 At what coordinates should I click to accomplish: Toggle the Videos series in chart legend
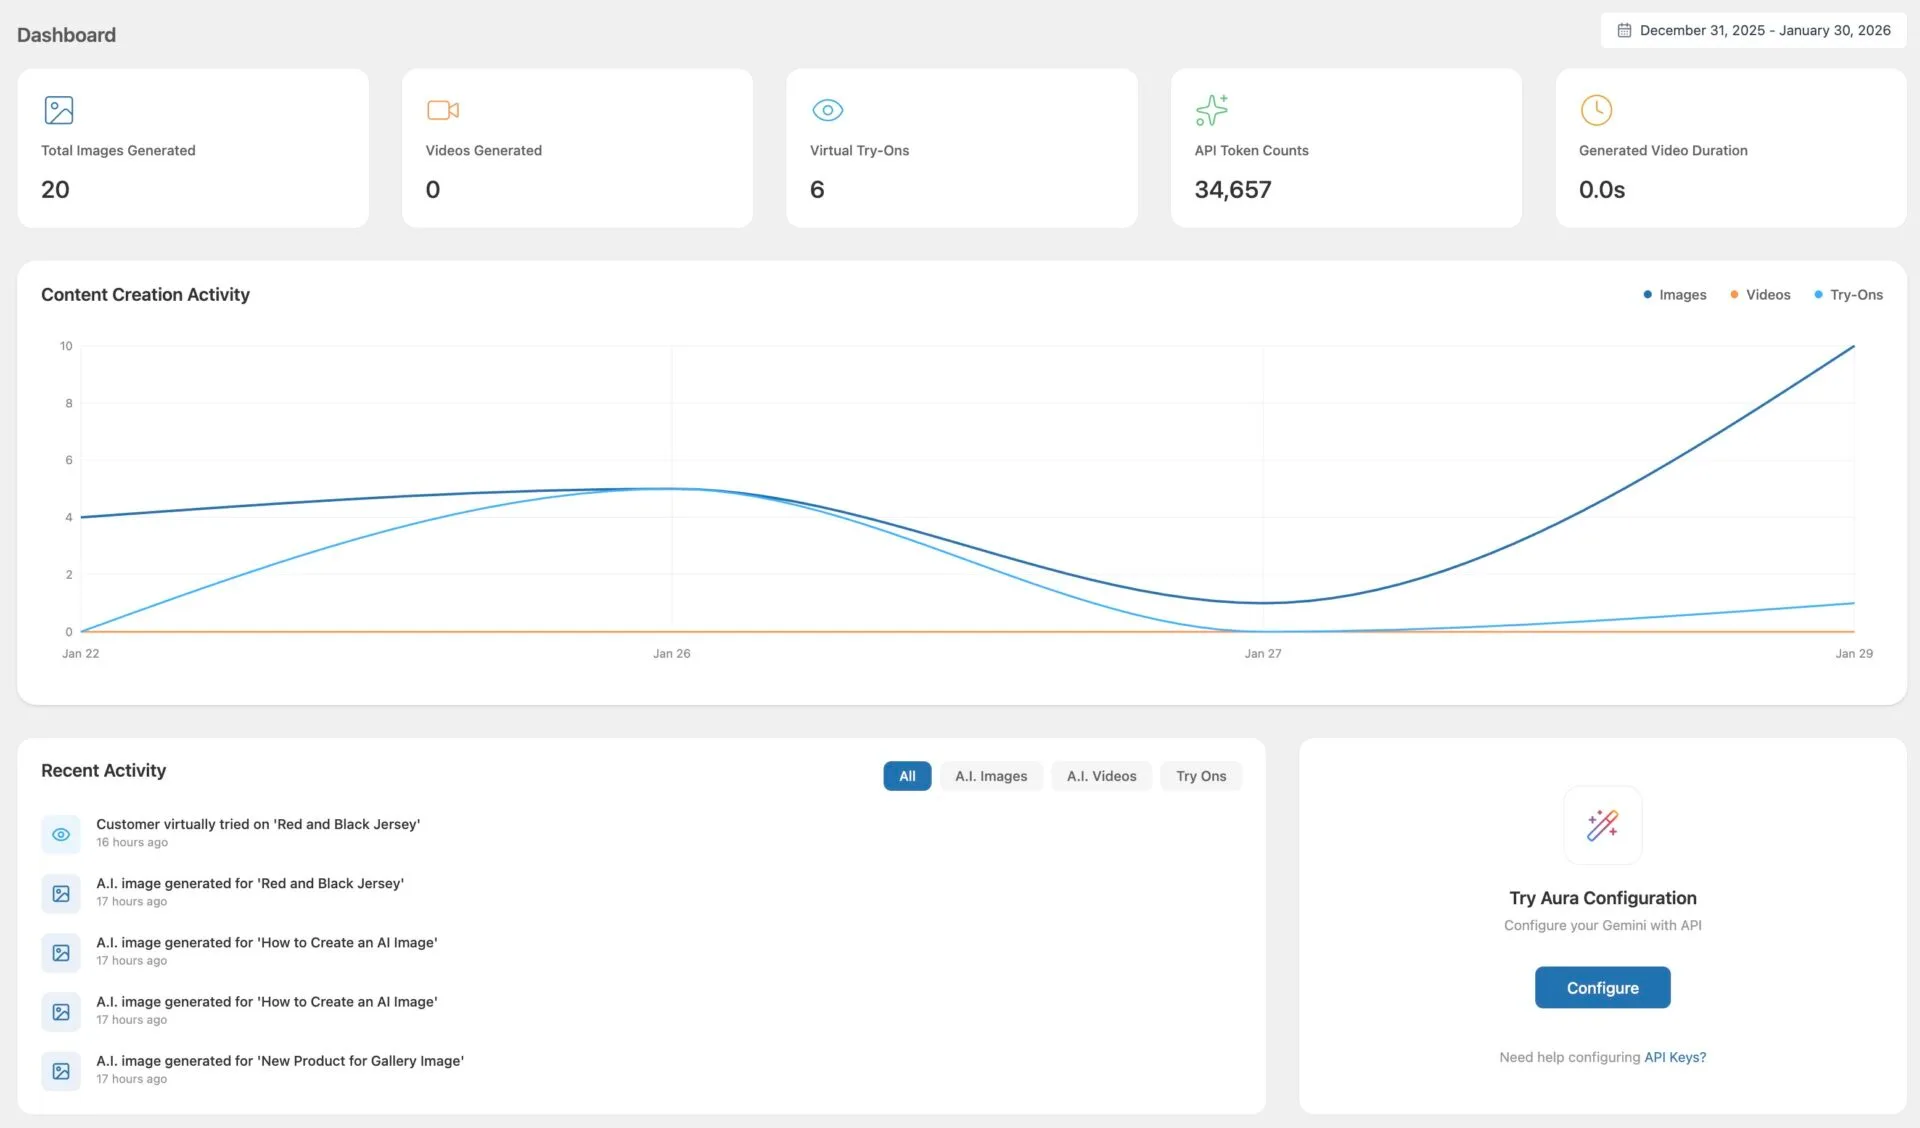tap(1760, 295)
